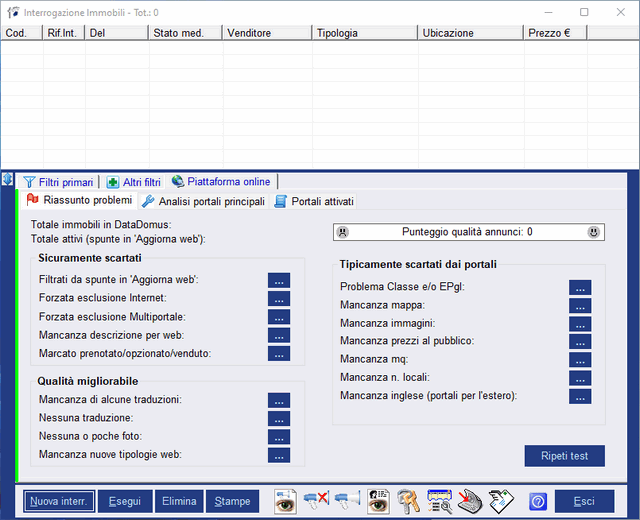The height and width of the screenshot is (520, 640).
Task: Open details for Mancanza mappa
Action: 580,306
